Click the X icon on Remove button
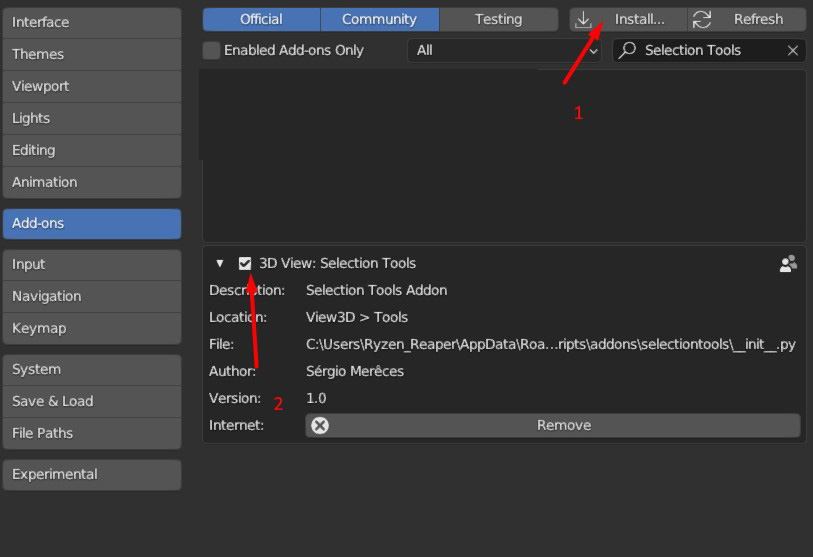The width and height of the screenshot is (813, 557). [320, 425]
